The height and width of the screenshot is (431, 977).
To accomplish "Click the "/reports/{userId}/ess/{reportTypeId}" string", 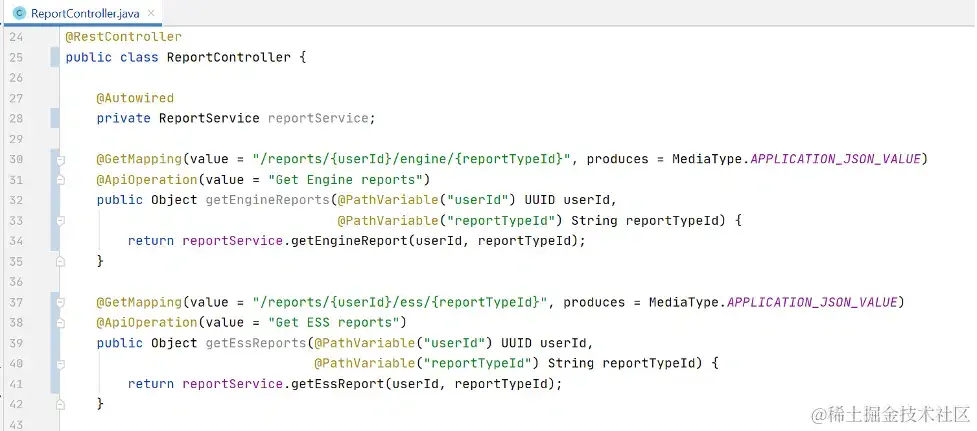I will point(400,302).
